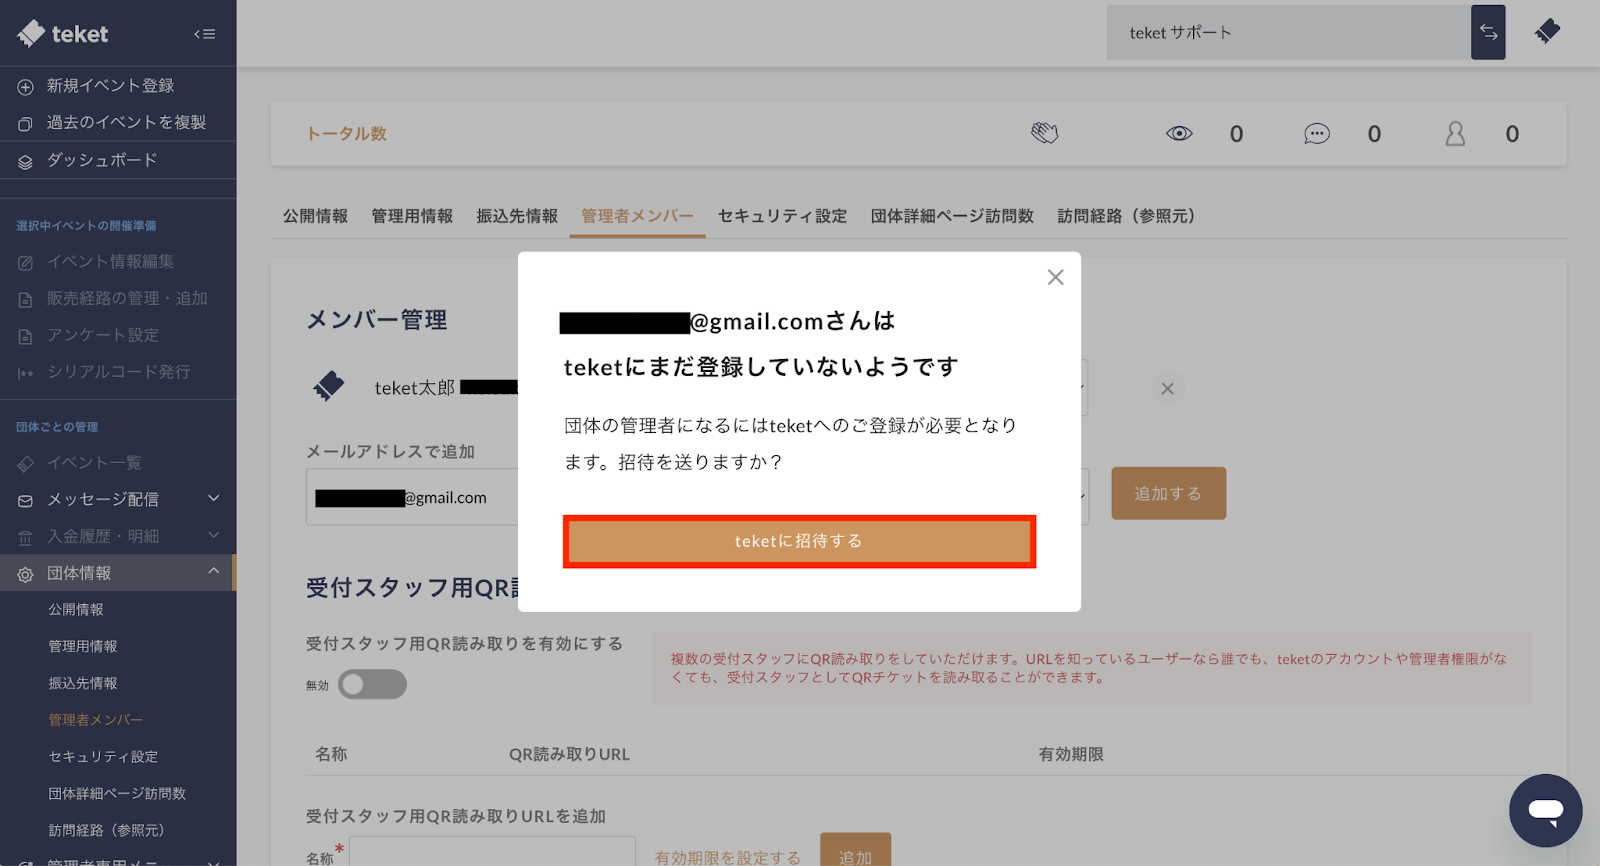This screenshot has height=866, width=1600.
Task: Open sidebar submenu item 団体詳細ページ訪問数
Action: pos(117,794)
